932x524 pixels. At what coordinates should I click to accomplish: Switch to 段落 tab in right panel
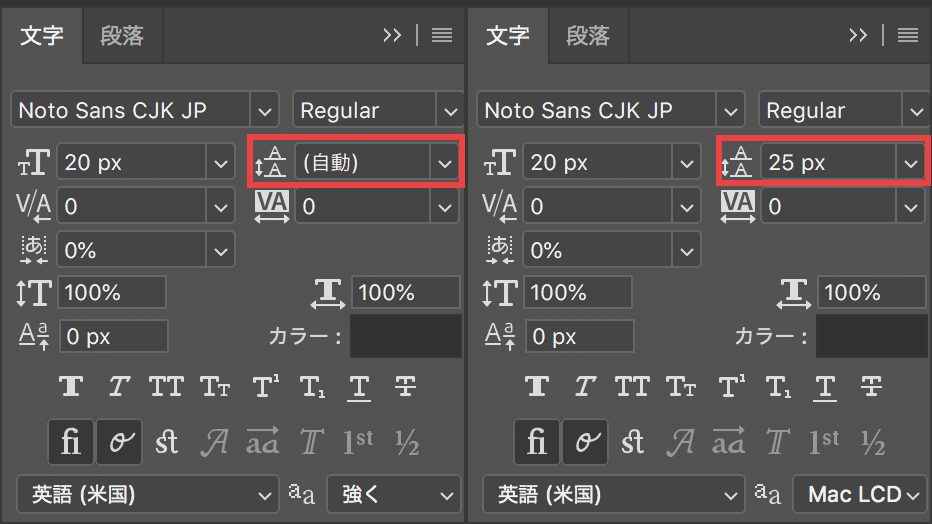coord(588,36)
